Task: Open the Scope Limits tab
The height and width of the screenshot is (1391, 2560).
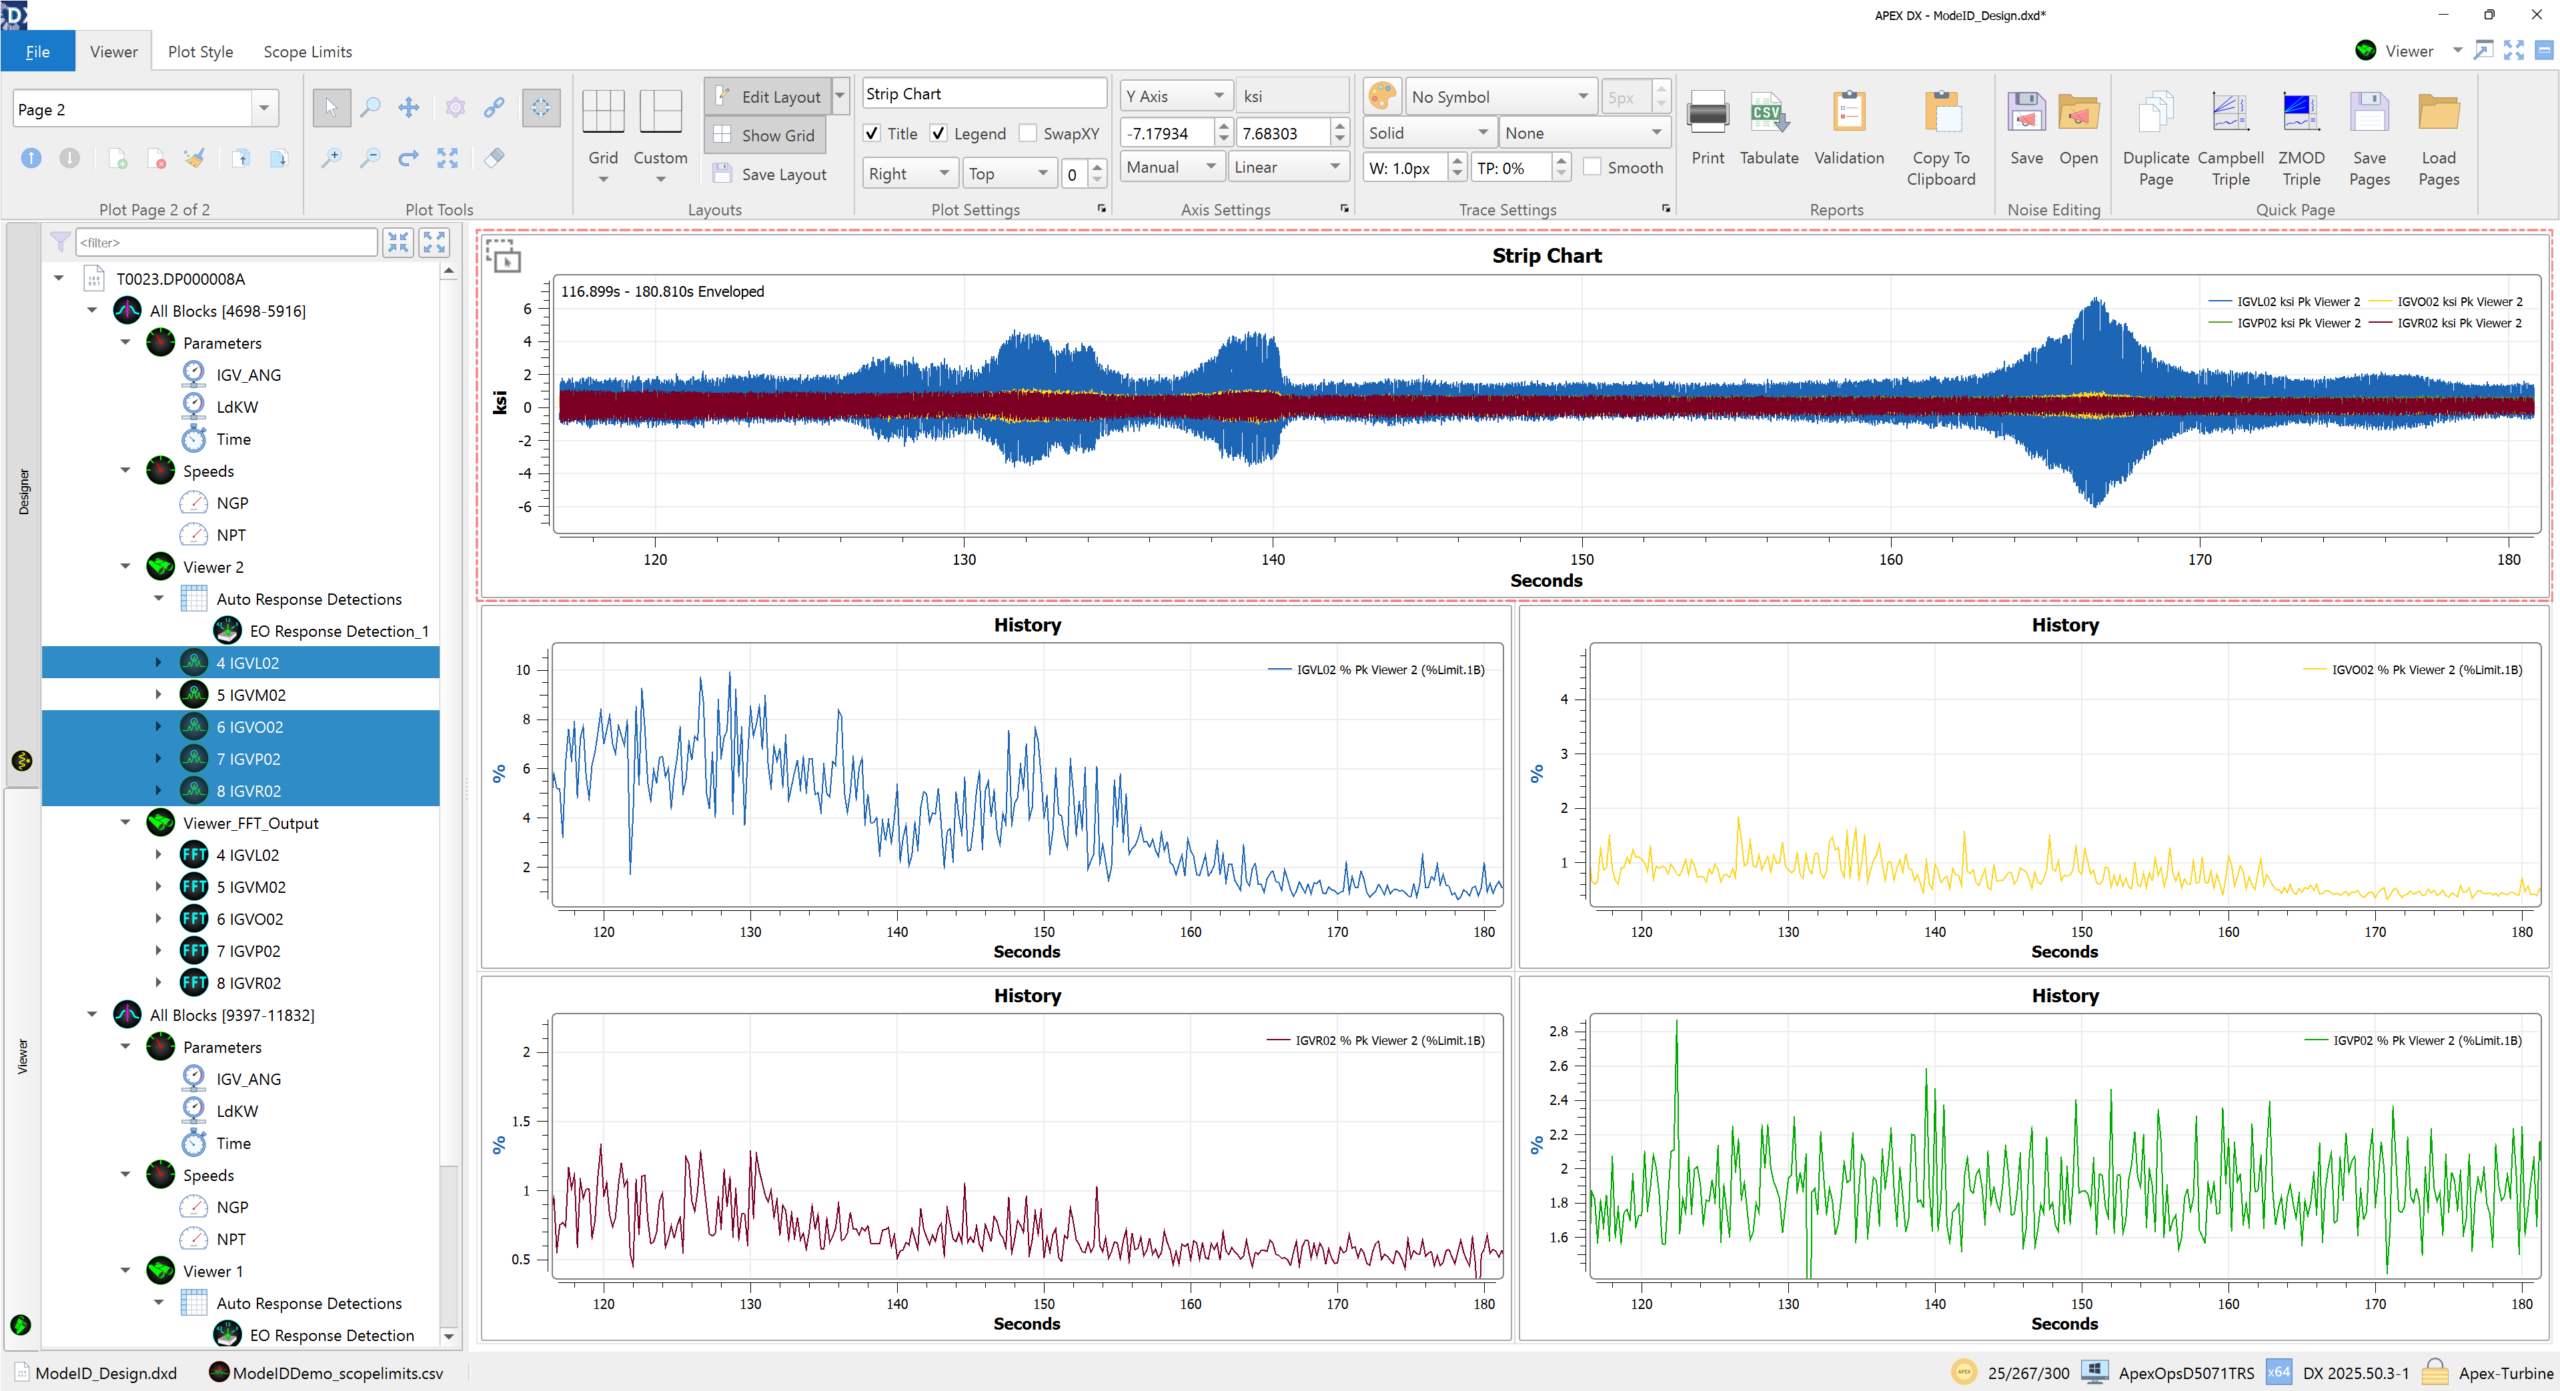Action: tap(307, 52)
